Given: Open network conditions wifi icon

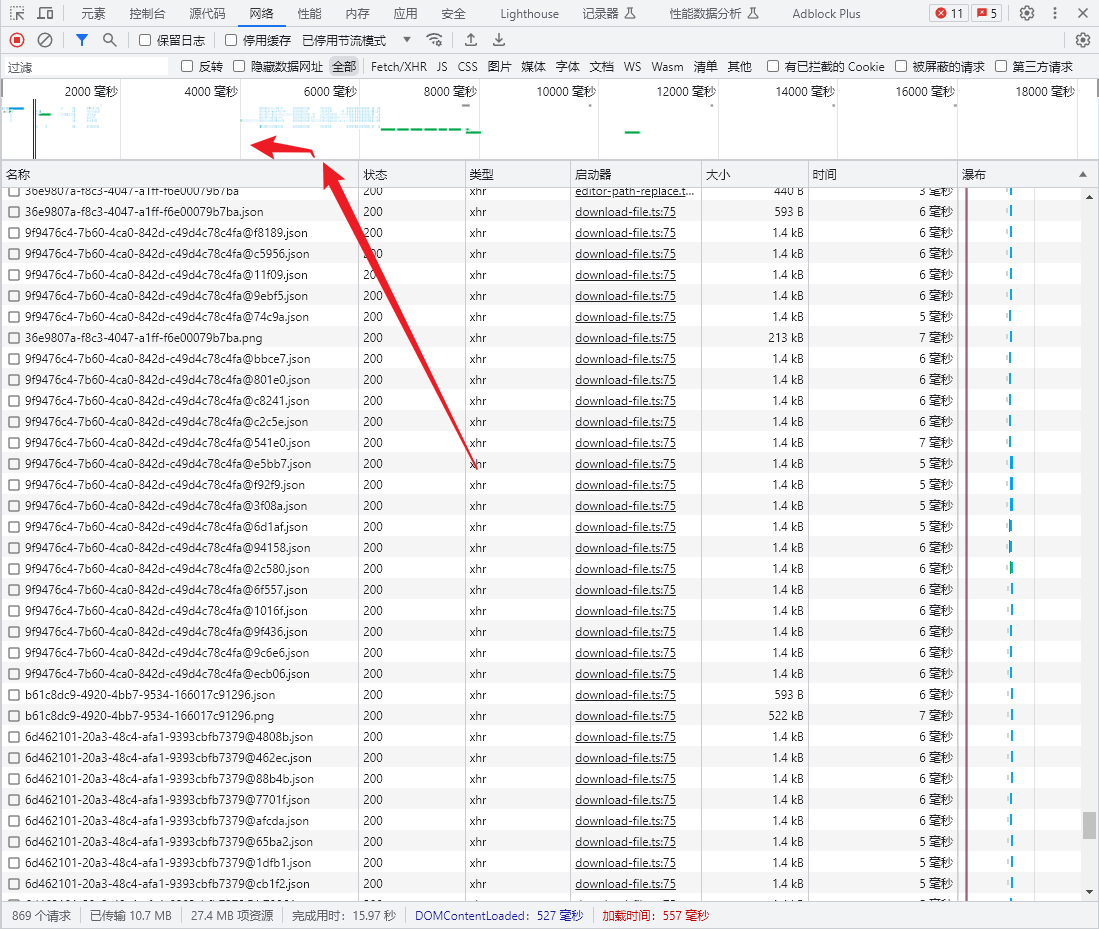Looking at the screenshot, I should (435, 40).
